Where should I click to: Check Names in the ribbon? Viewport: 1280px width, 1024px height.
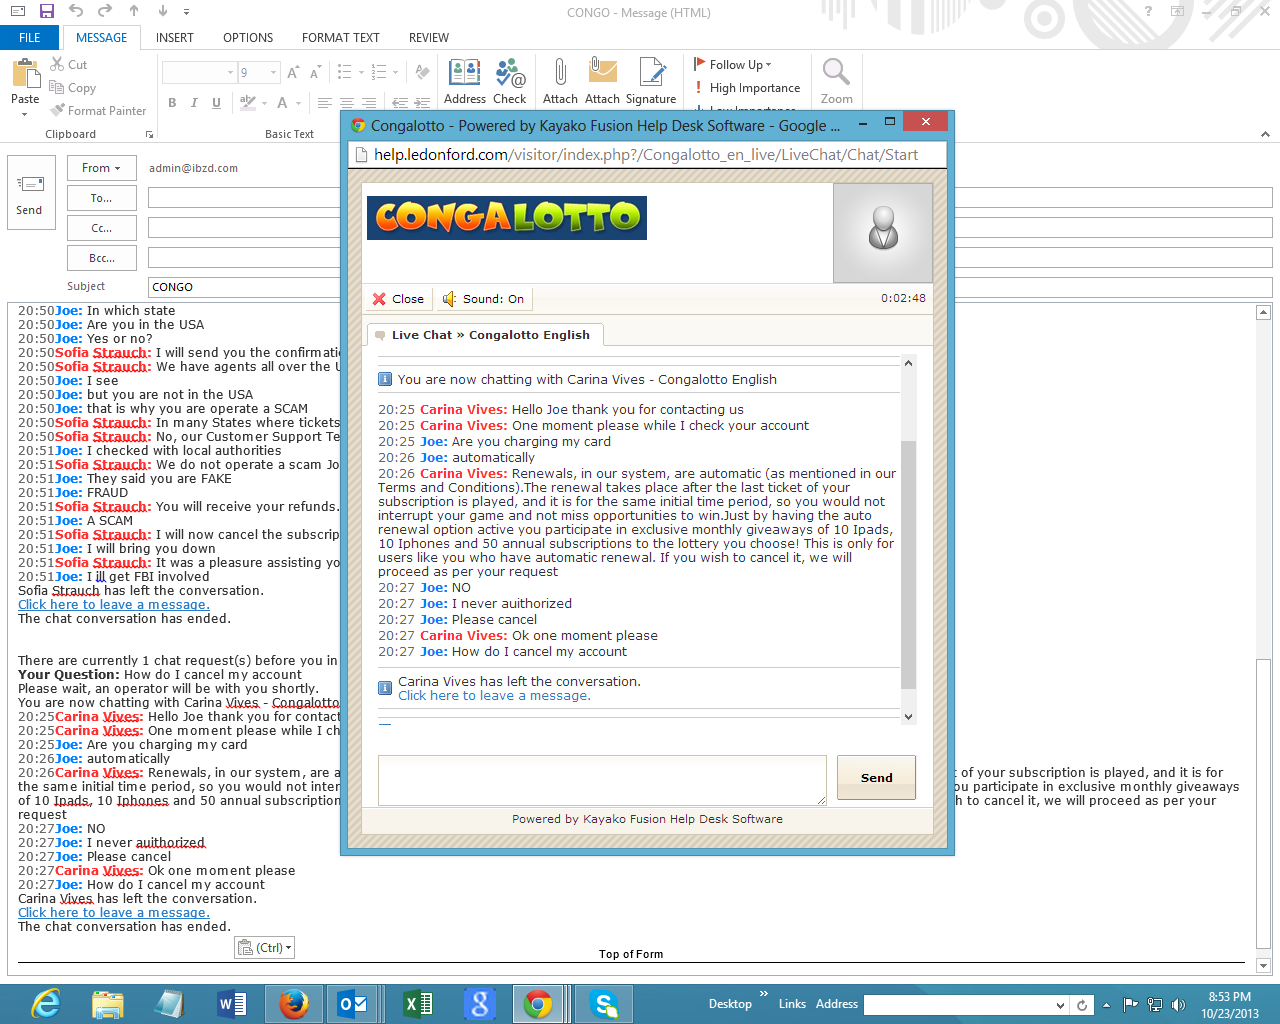click(x=510, y=81)
